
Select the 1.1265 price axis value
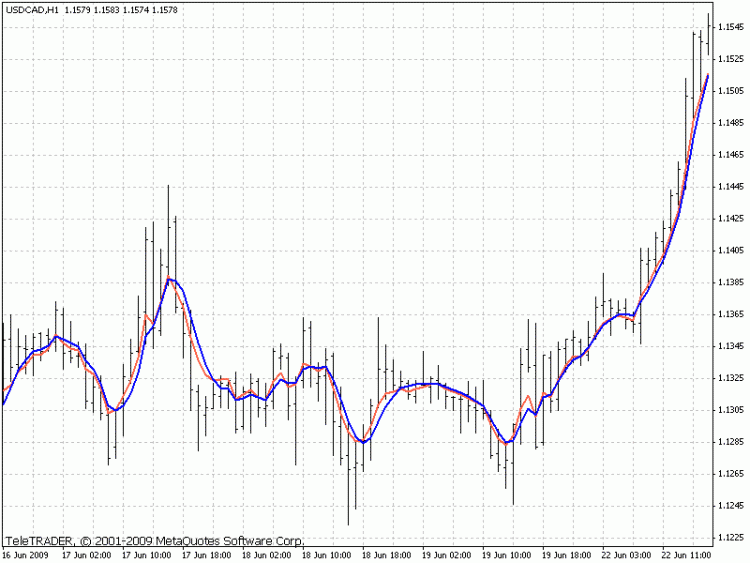731,474
